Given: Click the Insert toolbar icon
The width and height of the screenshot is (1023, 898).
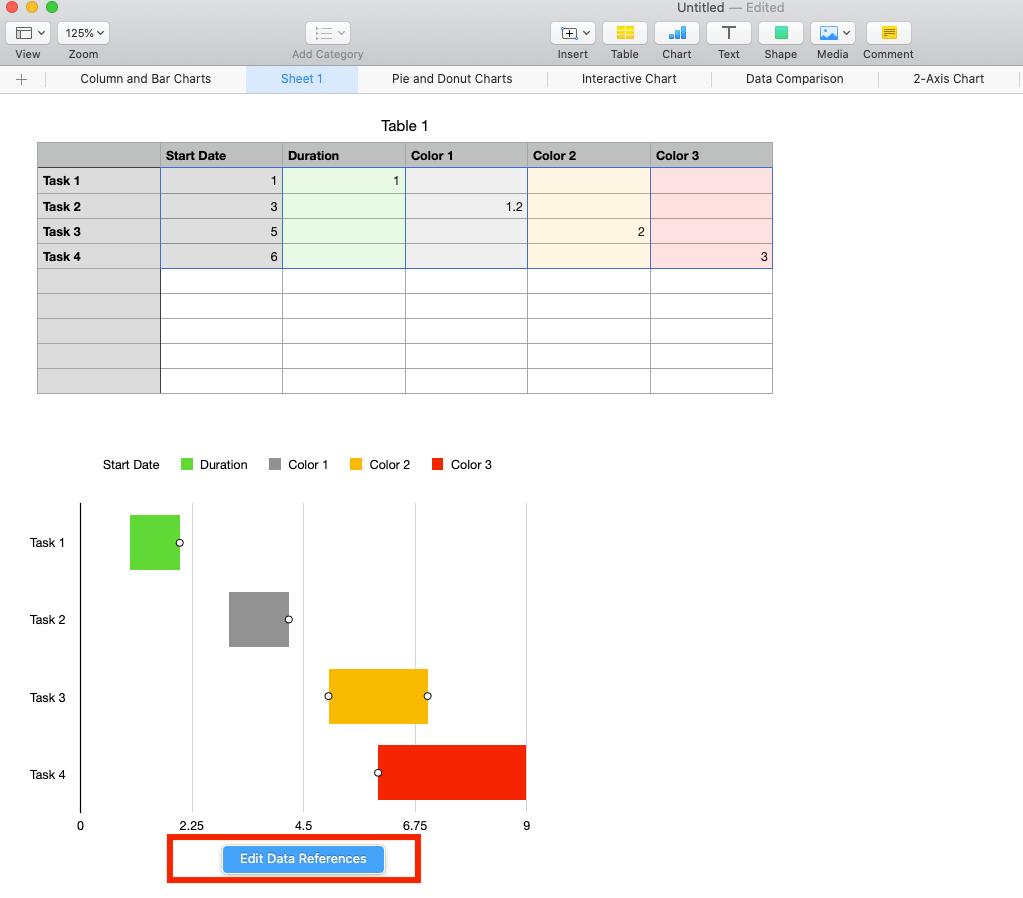Looking at the screenshot, I should coord(568,32).
